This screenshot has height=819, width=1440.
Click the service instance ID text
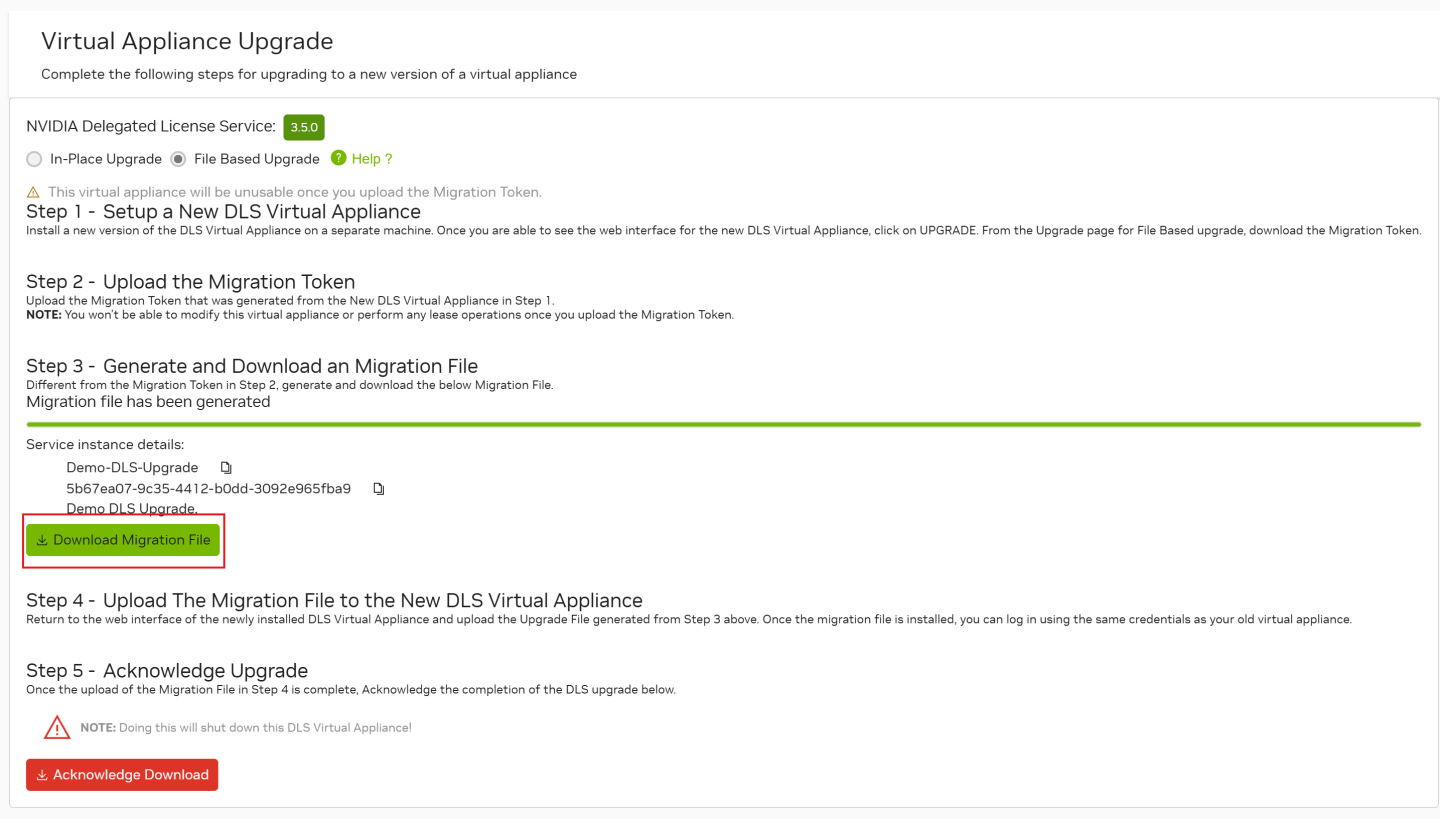coord(208,489)
